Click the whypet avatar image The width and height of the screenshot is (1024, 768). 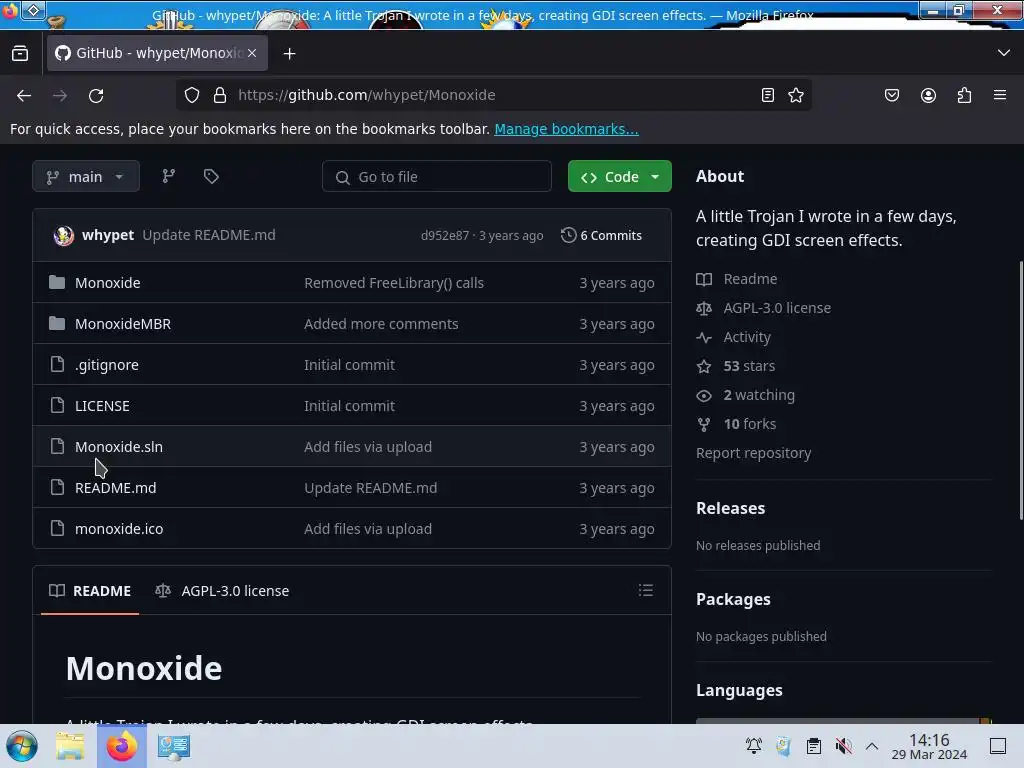tap(63, 235)
